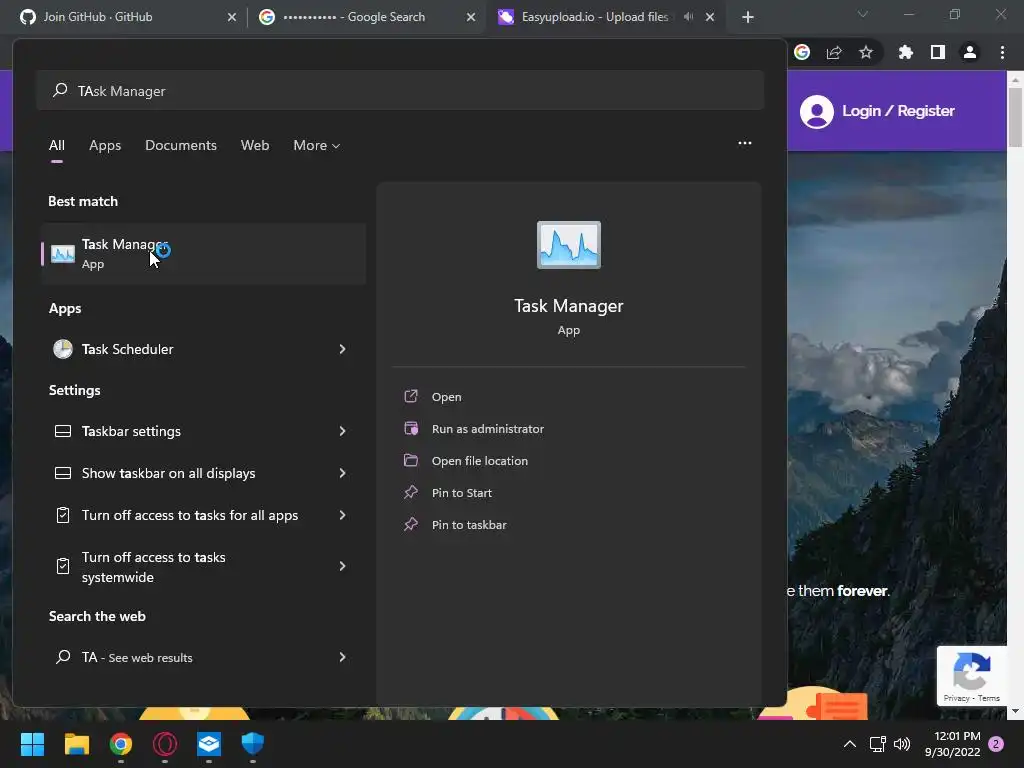Expand Show taskbar on all displays chevron
Viewport: 1024px width, 768px height.
tap(342, 473)
